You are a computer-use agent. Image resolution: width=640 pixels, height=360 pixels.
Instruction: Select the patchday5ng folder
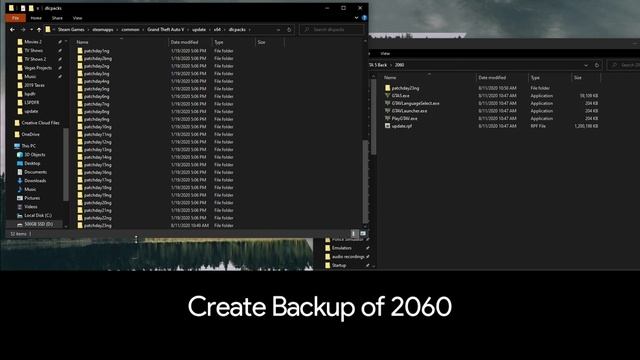97,89
